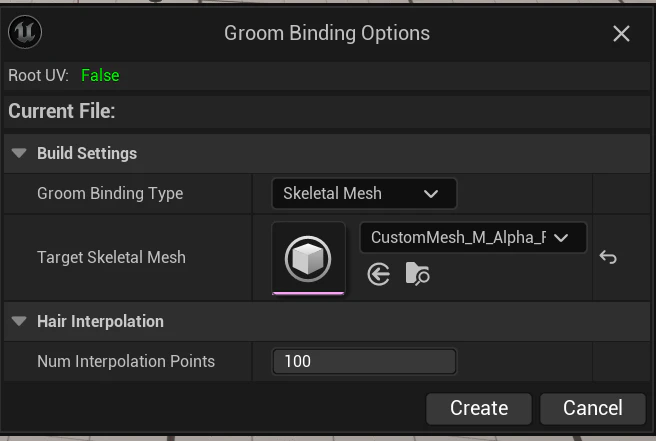Open the CustomMesh_M_Alpha asset picker dropdown

click(473, 238)
